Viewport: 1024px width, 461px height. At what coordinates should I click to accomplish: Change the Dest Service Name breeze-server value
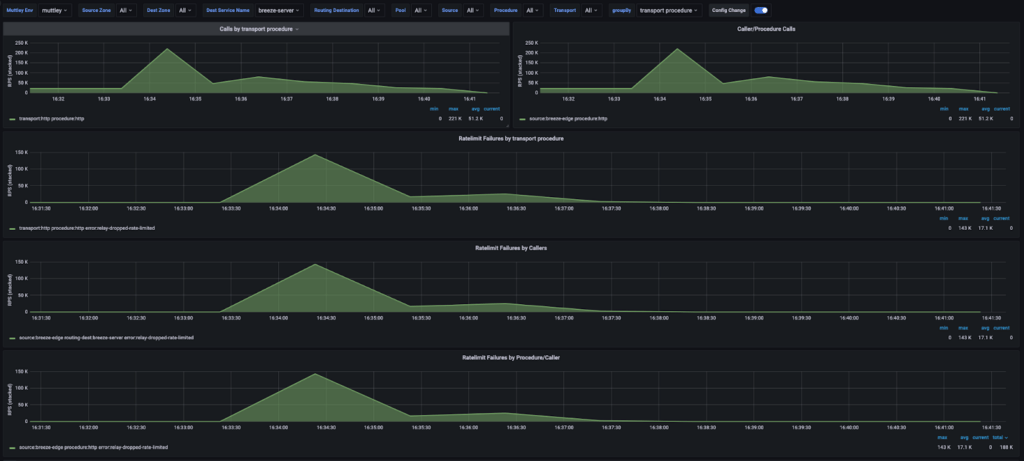point(279,10)
